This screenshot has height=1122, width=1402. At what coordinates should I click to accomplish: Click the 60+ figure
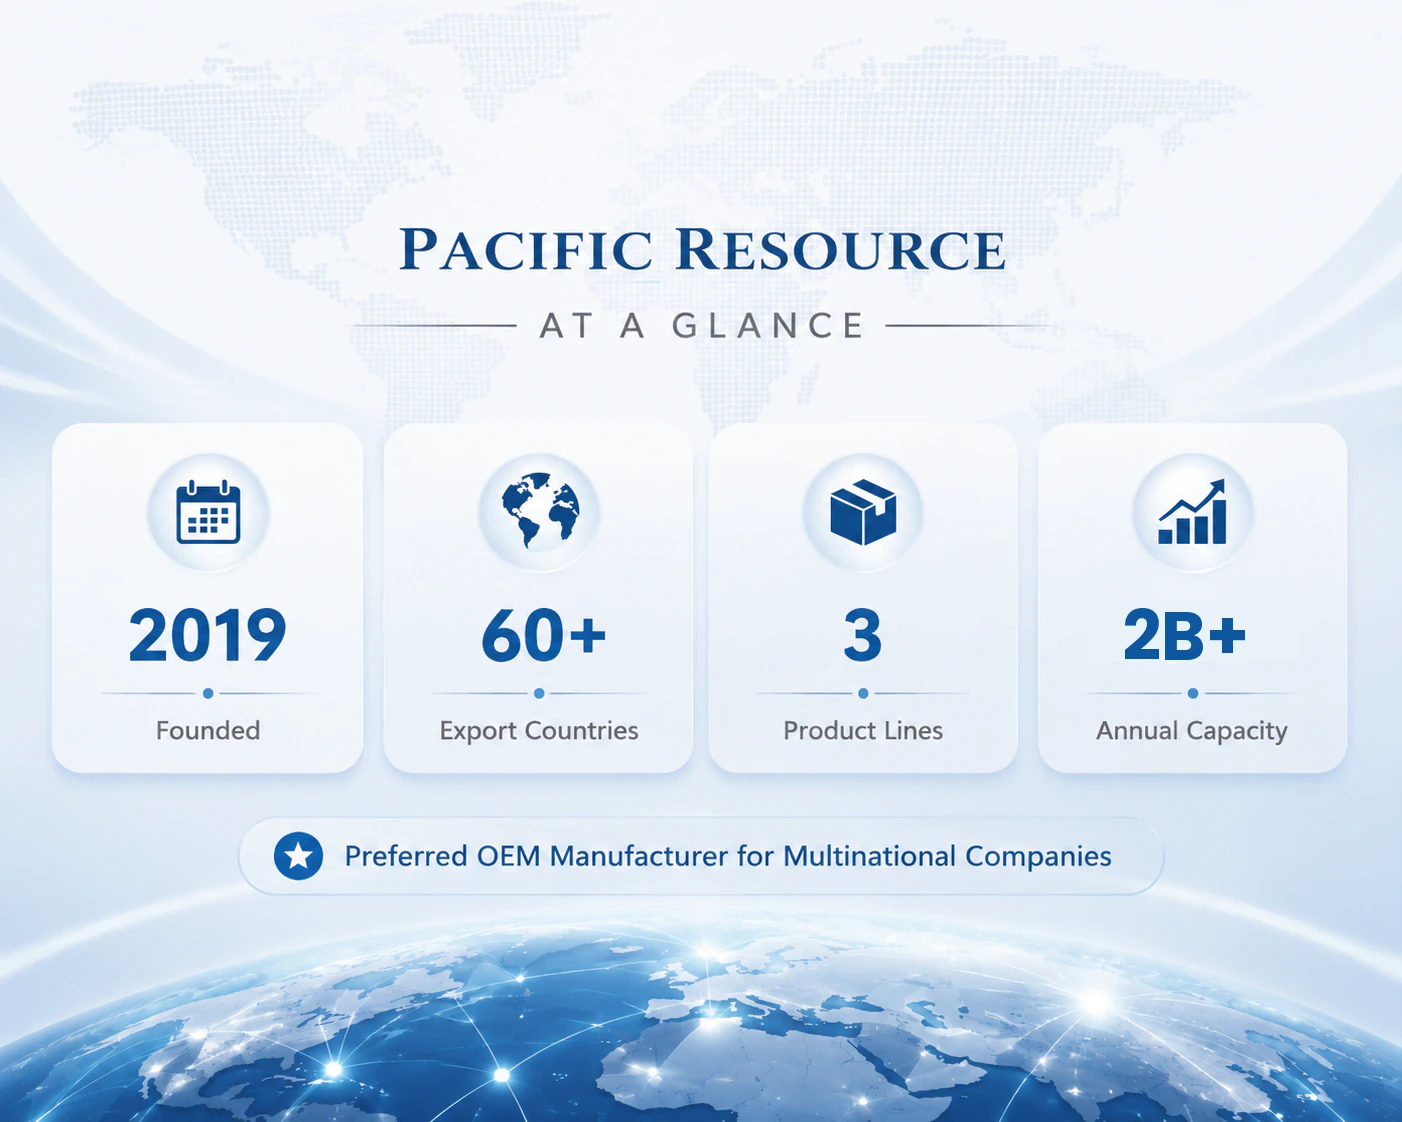click(x=543, y=636)
